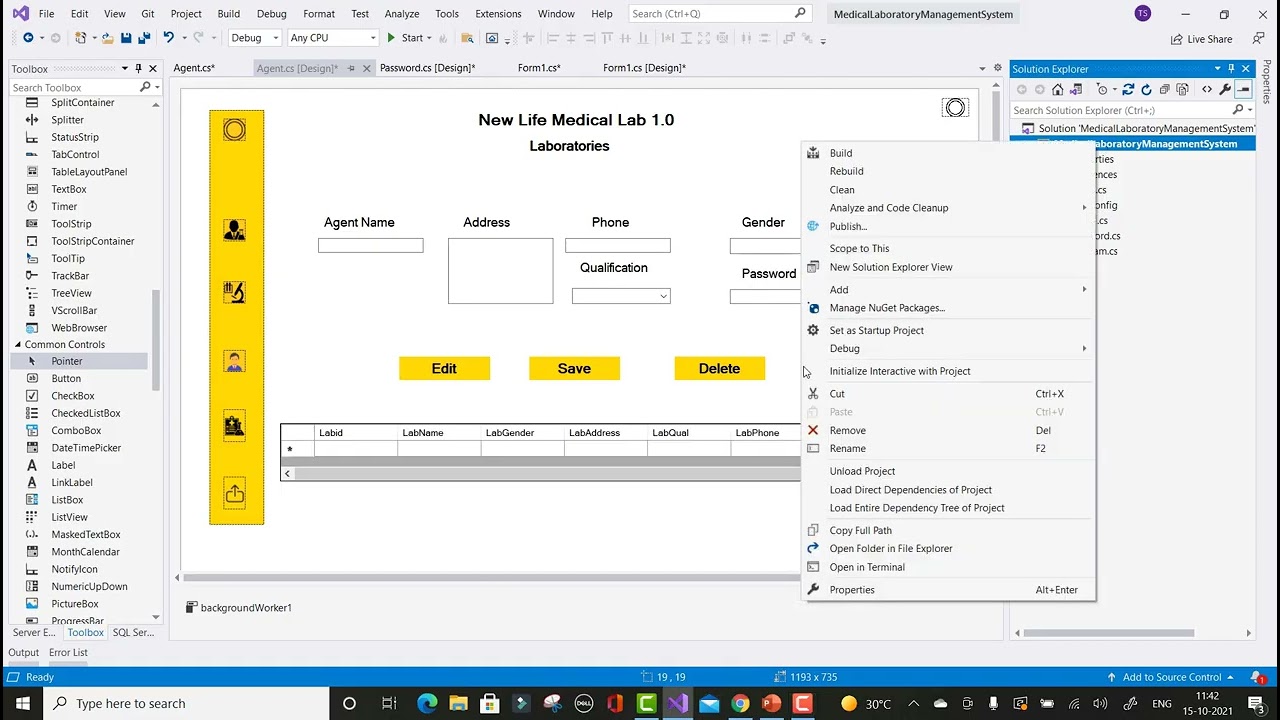
Task: Click the yellow Edit button on form
Action: [444, 369]
